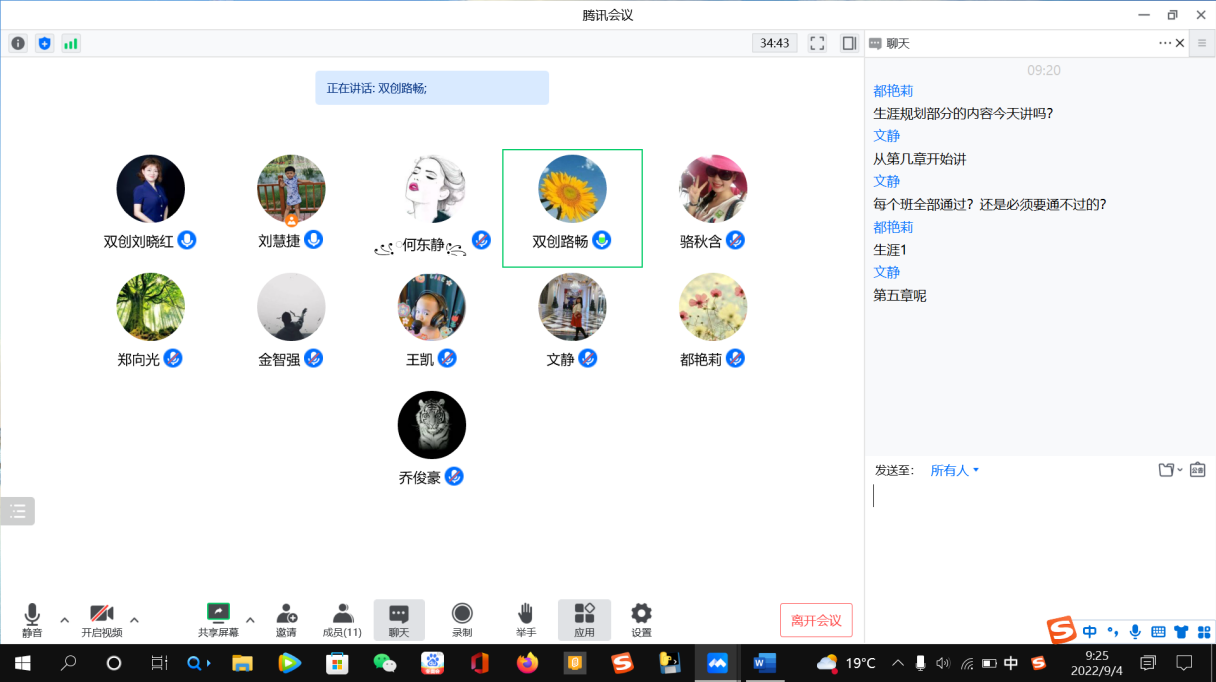Screen dimensions: 1216x682
Task: Select 刘慧捷 avatar thumbnail
Action: click(291, 189)
